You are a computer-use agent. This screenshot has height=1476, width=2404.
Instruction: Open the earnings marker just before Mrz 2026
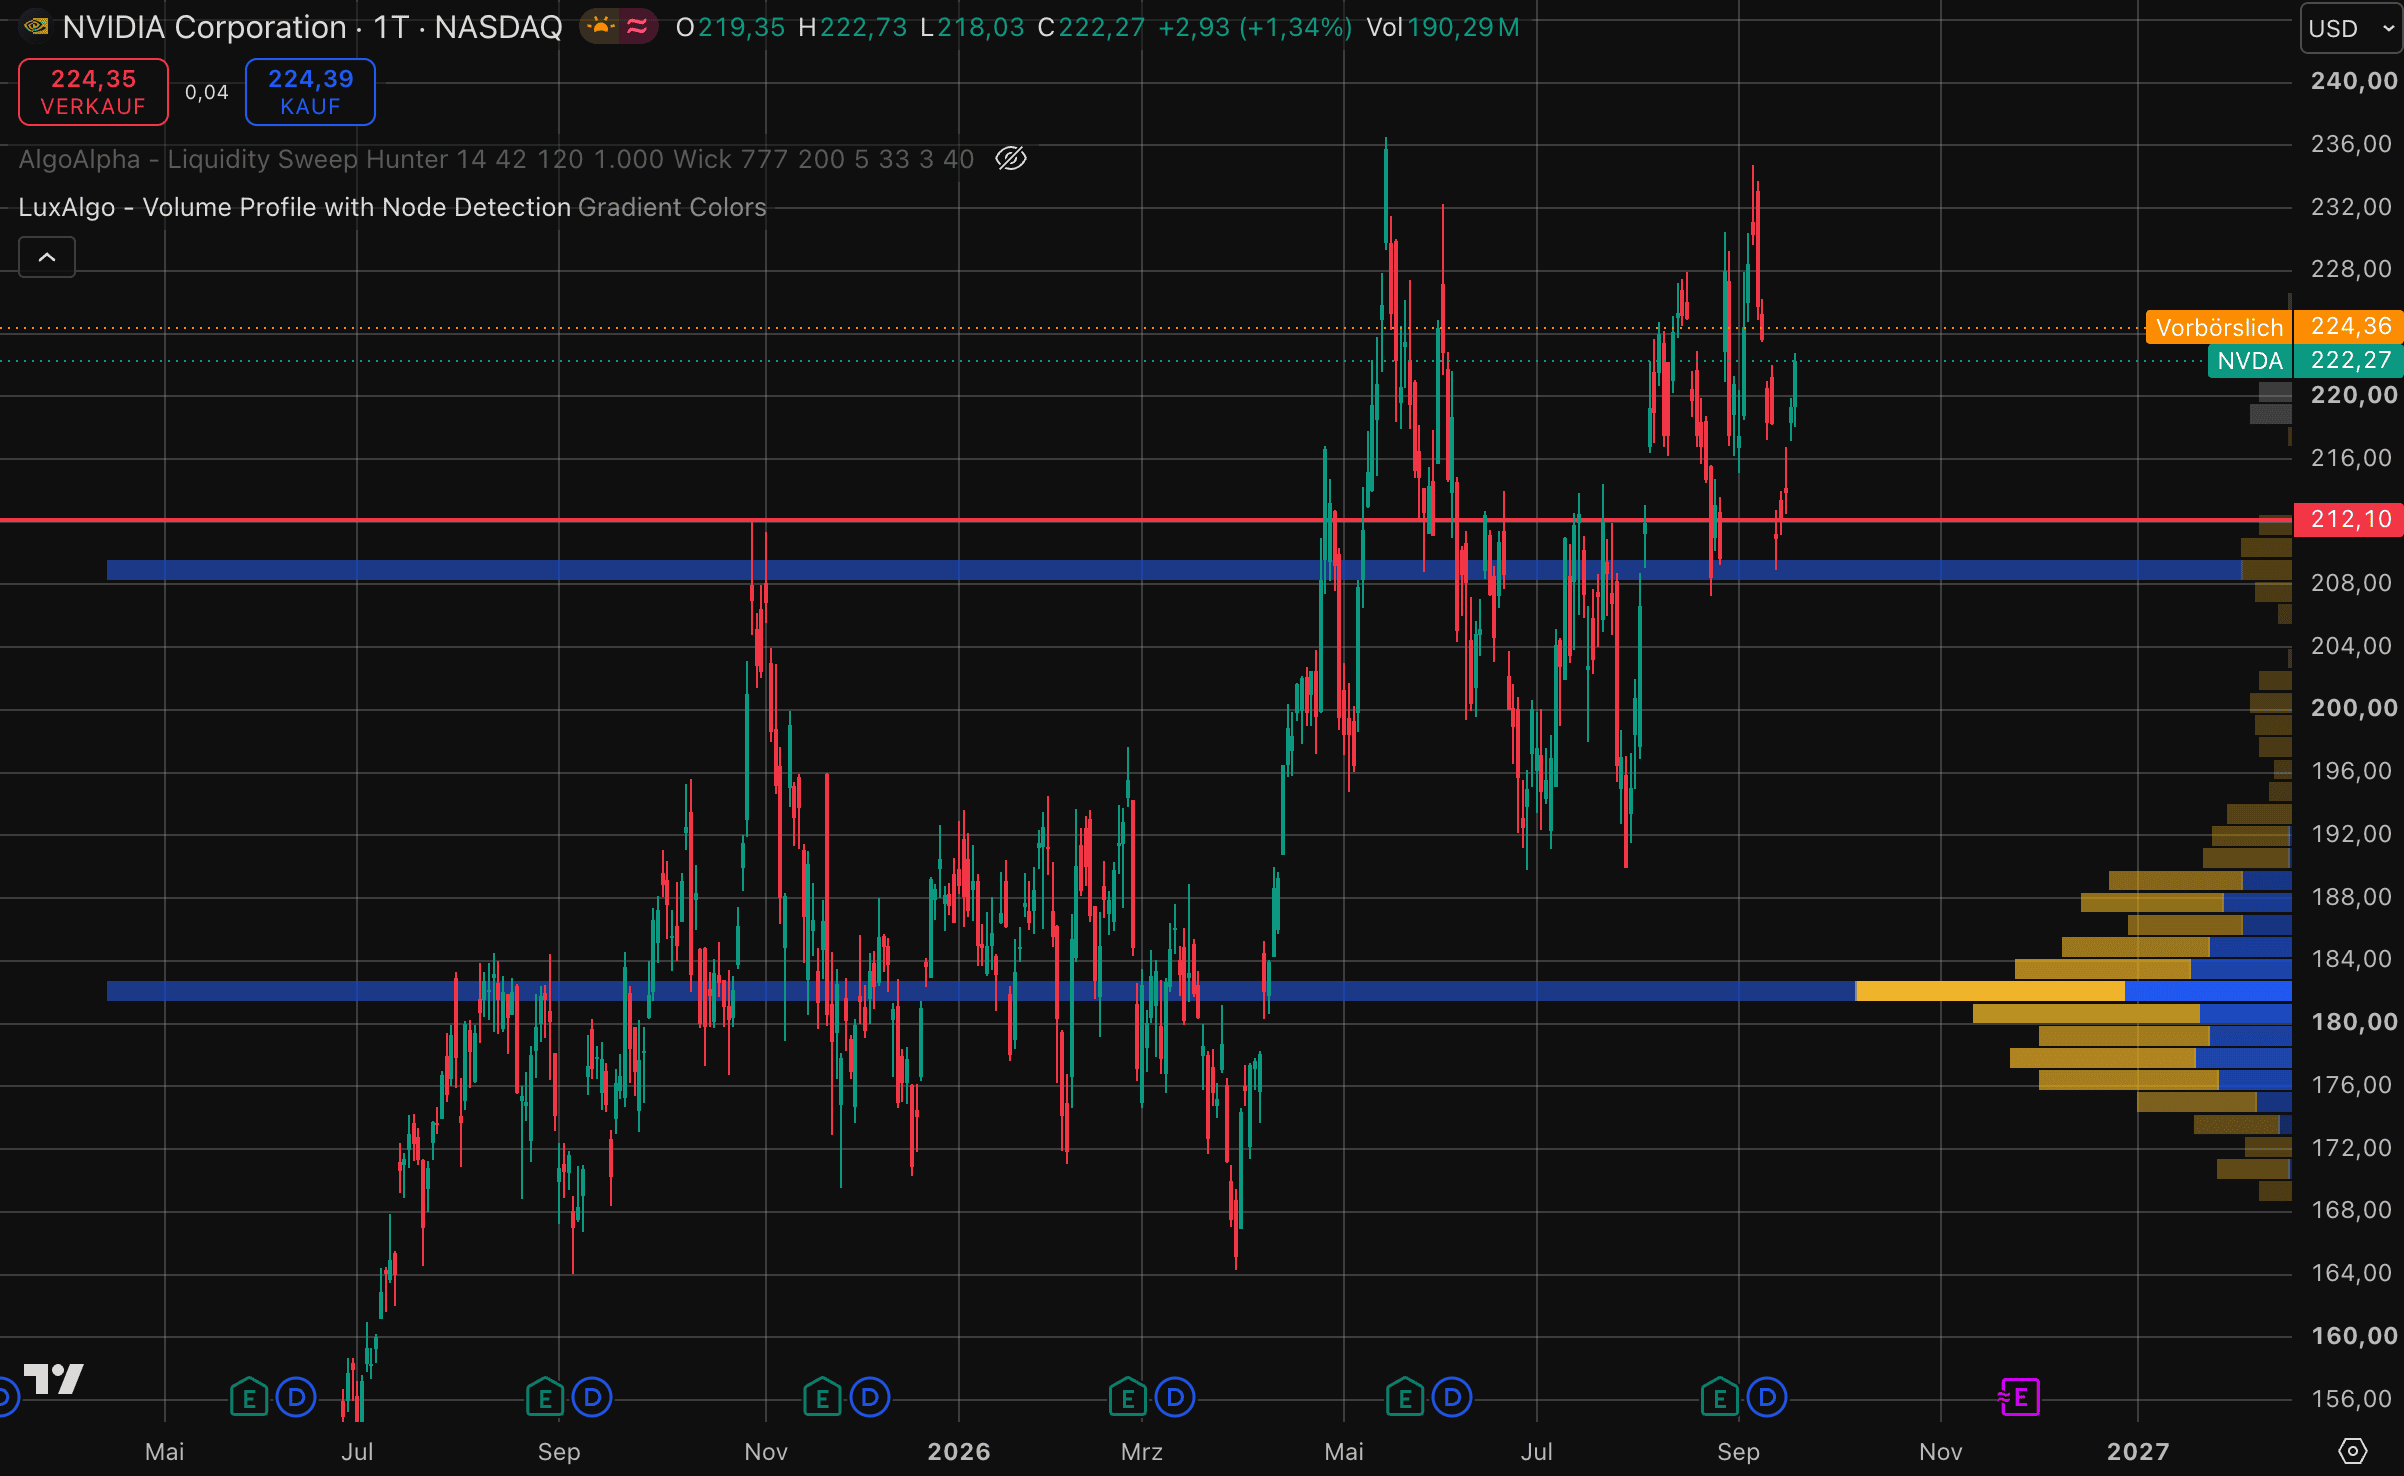[x=1128, y=1397]
